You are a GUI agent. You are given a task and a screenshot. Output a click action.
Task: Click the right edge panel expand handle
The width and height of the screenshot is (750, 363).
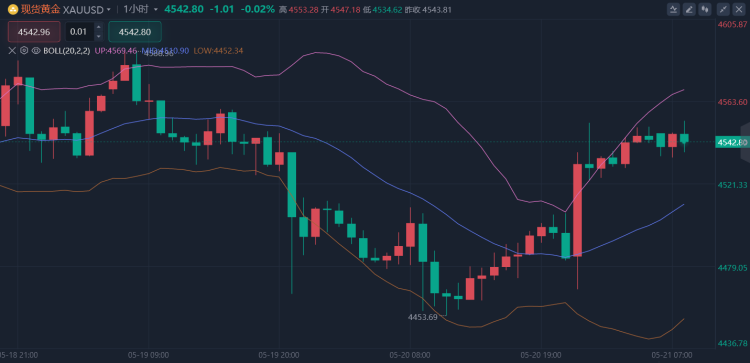pos(745,142)
